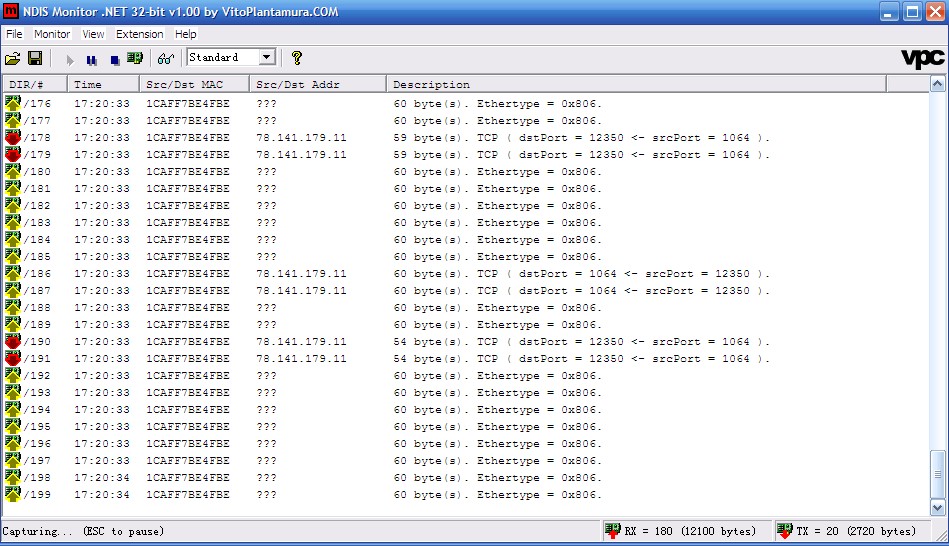This screenshot has height=546, width=949.
Task: Click the vertical scrollbar thumb
Action: point(938,474)
